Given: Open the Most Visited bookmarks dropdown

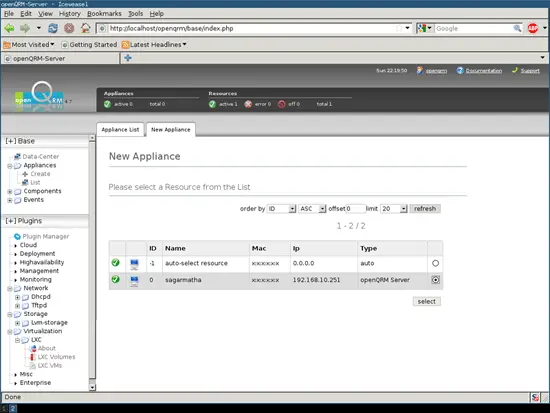Looking at the screenshot, I should click(29, 45).
